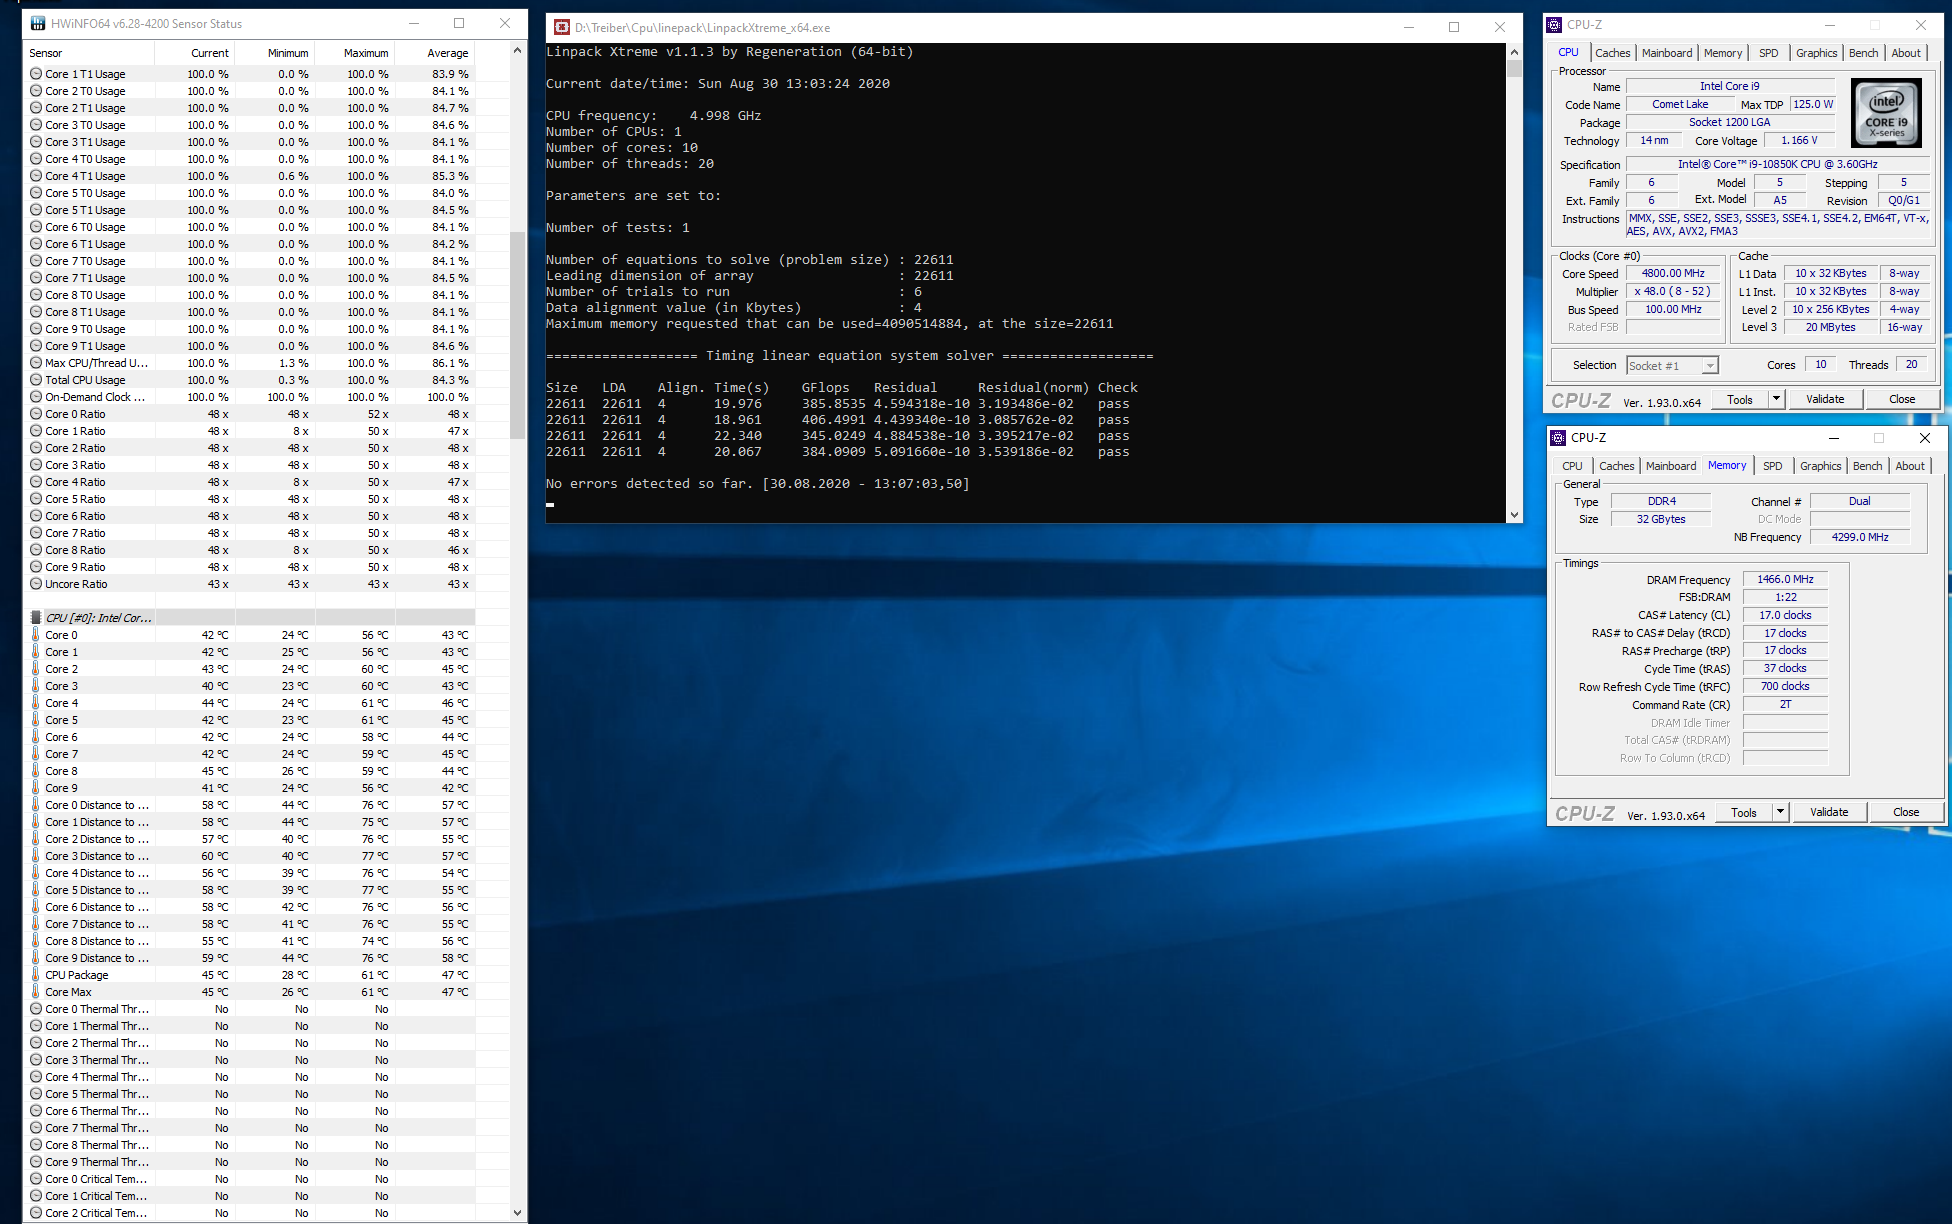This screenshot has height=1224, width=1952.
Task: Click the Maximum column header in HWiNFO
Action: [x=366, y=53]
